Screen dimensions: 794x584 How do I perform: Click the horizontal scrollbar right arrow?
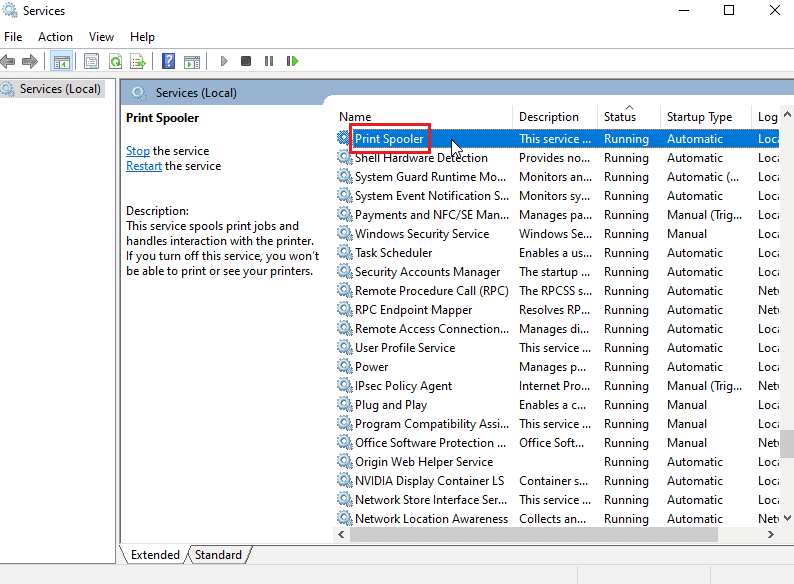click(771, 534)
